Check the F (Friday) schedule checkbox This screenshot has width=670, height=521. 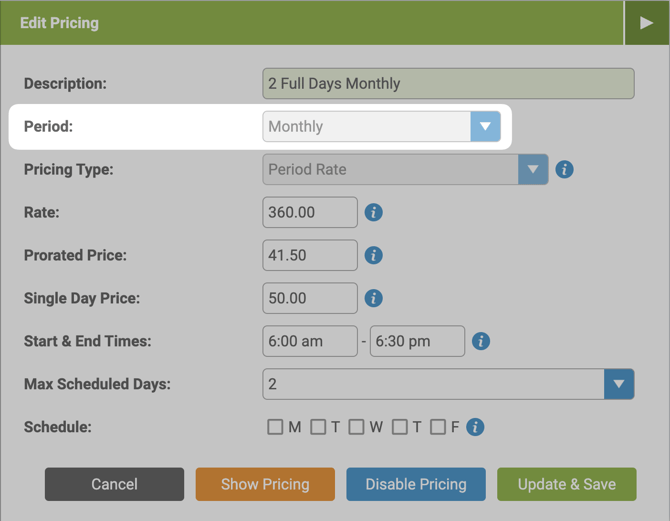(438, 427)
